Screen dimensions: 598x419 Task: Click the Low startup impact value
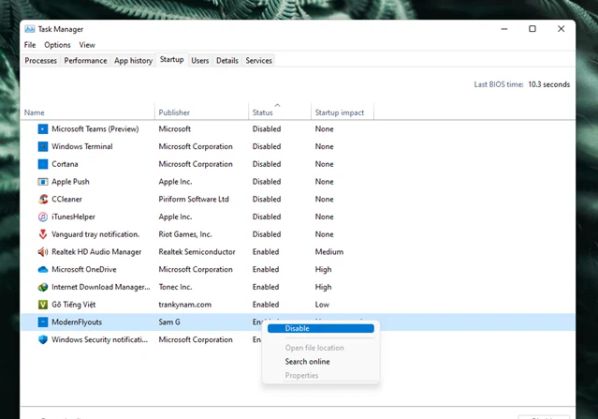click(322, 304)
